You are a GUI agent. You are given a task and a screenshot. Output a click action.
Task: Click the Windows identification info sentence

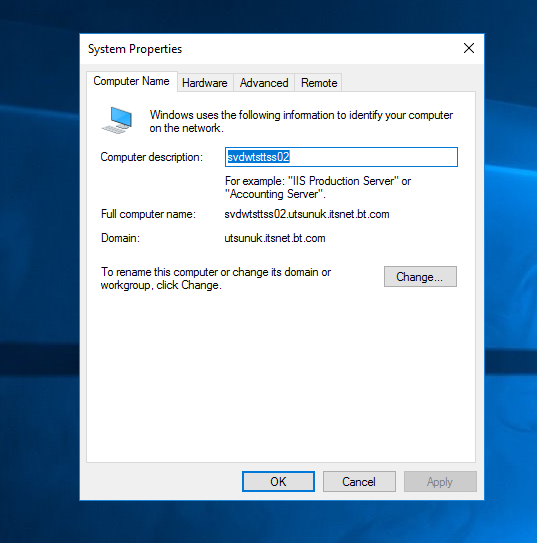(x=301, y=122)
